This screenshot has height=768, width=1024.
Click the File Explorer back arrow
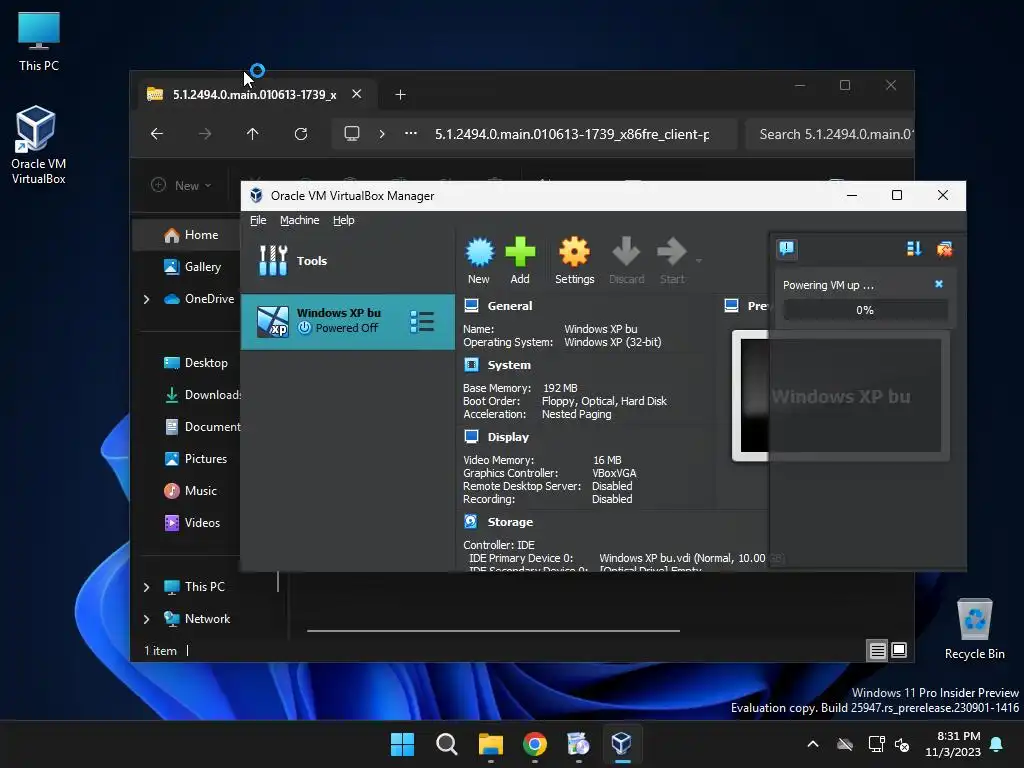[157, 134]
